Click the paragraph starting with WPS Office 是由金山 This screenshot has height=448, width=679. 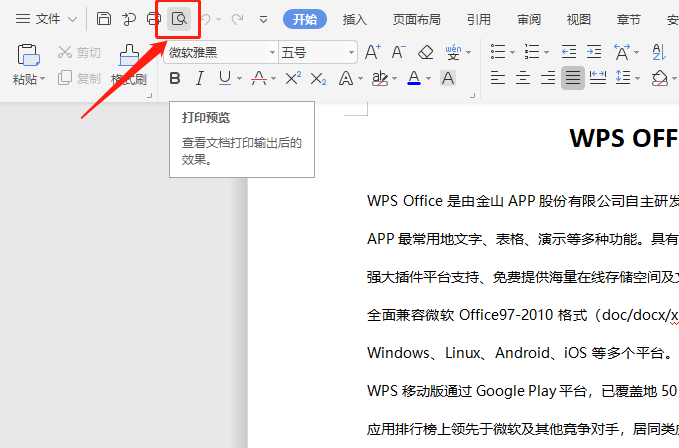point(523,201)
